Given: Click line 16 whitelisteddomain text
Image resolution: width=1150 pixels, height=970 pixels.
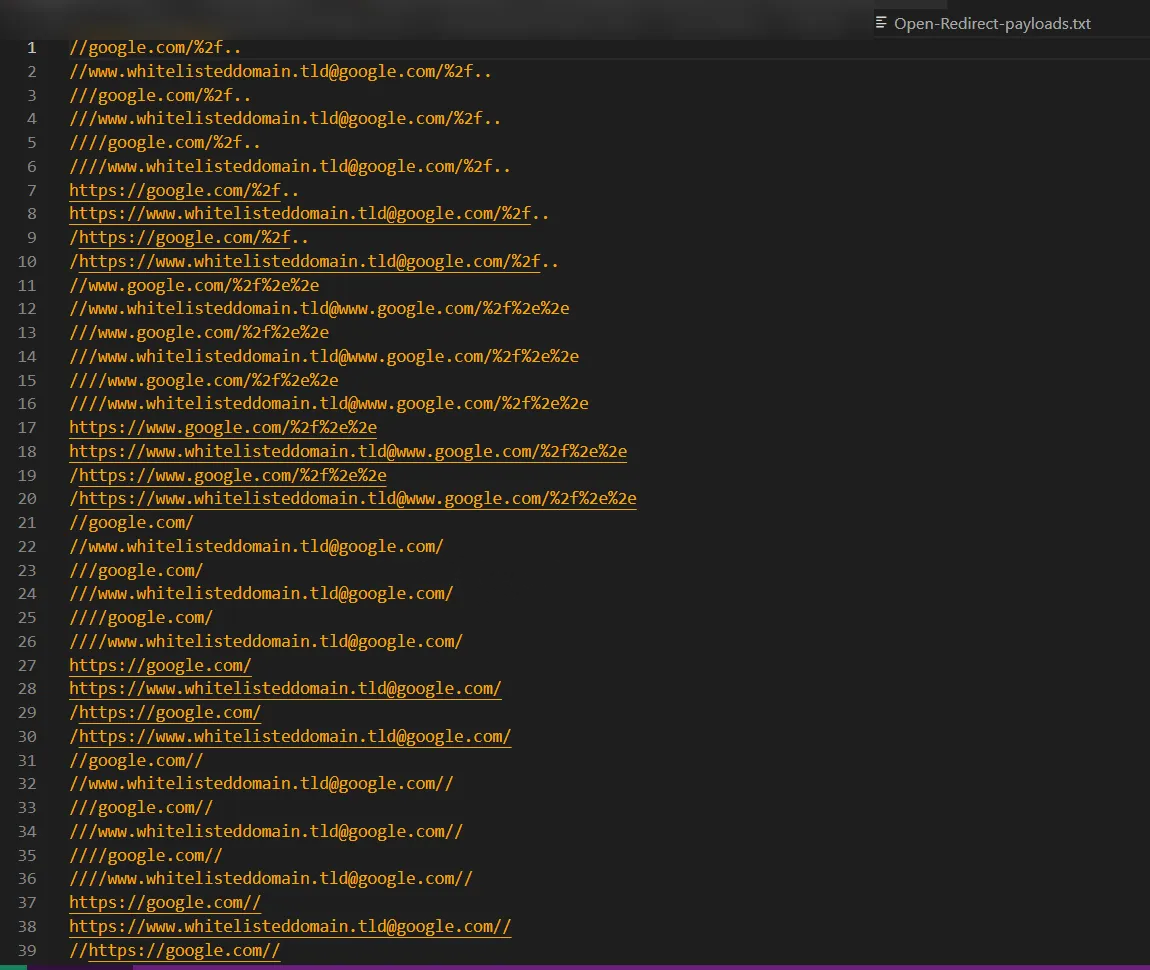Looking at the screenshot, I should (329, 404).
